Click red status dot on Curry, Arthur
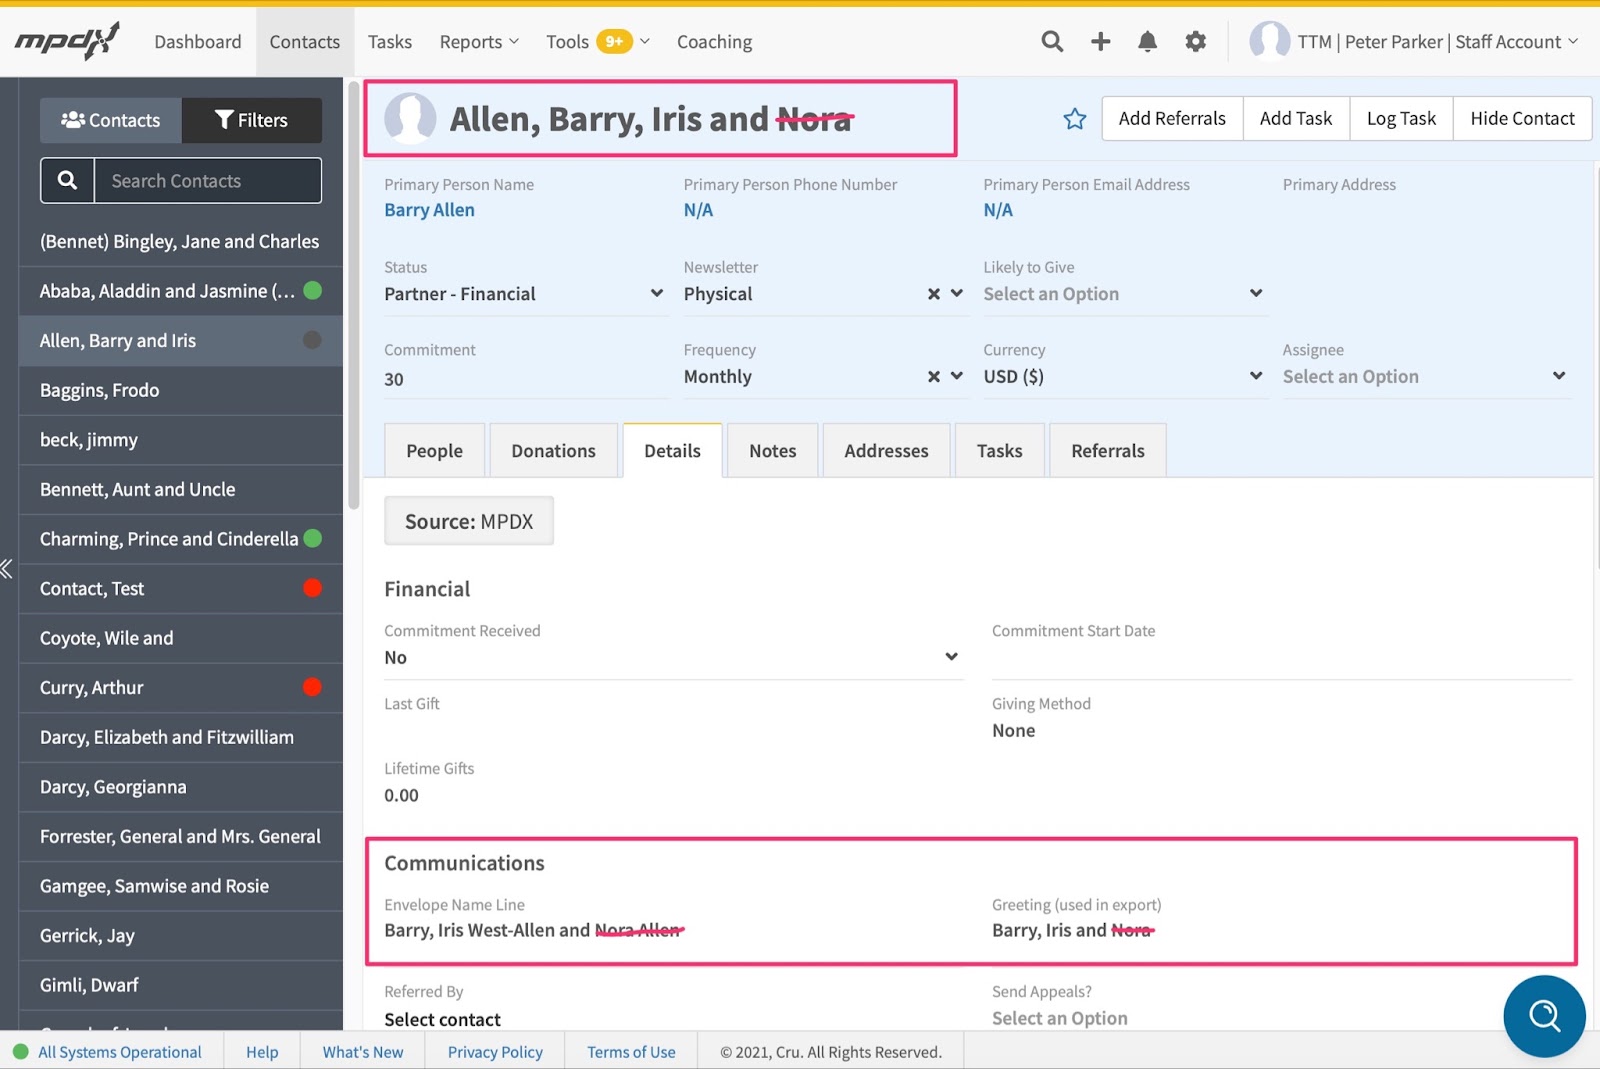 [312, 686]
